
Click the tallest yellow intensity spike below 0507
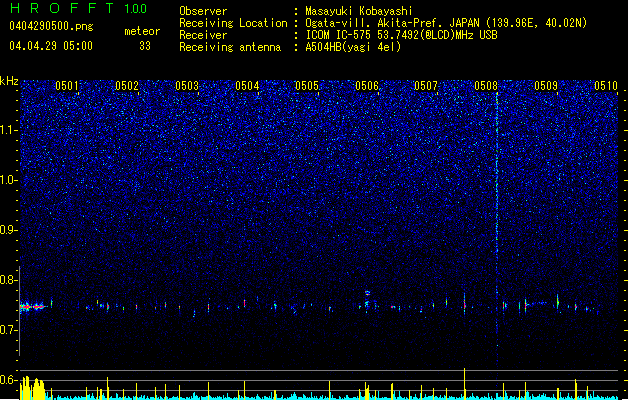click(x=465, y=384)
